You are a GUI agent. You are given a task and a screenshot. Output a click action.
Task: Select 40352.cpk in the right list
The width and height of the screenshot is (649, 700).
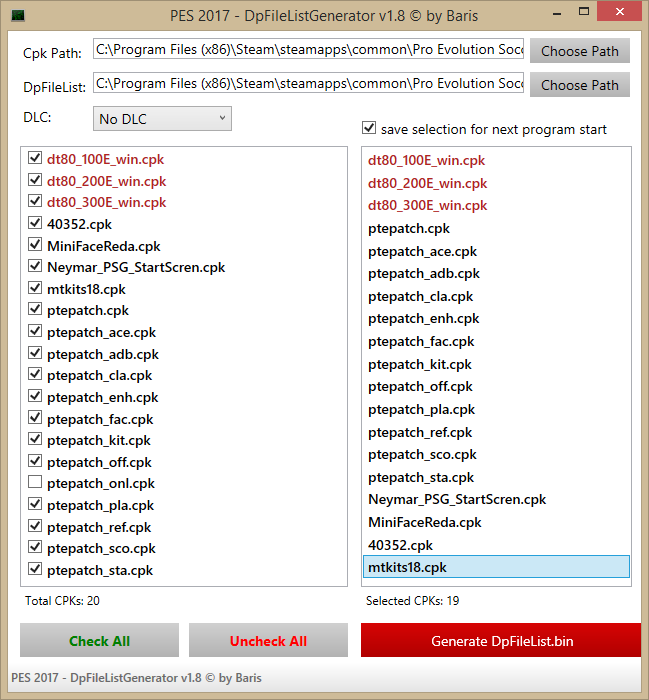pyautogui.click(x=496, y=545)
